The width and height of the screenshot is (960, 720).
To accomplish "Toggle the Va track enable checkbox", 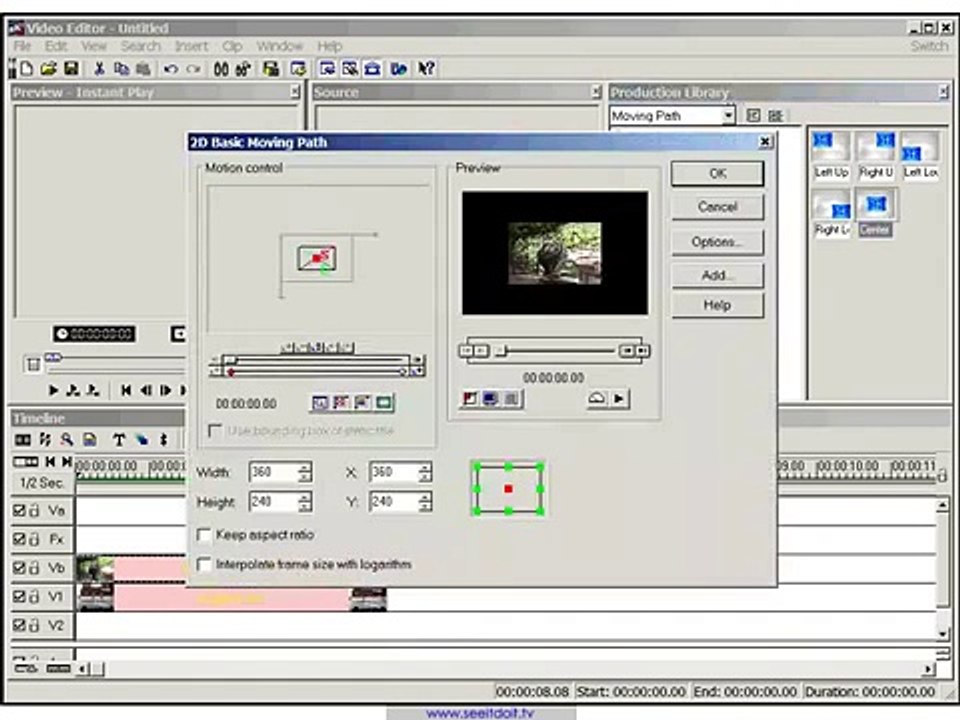I will 19,510.
